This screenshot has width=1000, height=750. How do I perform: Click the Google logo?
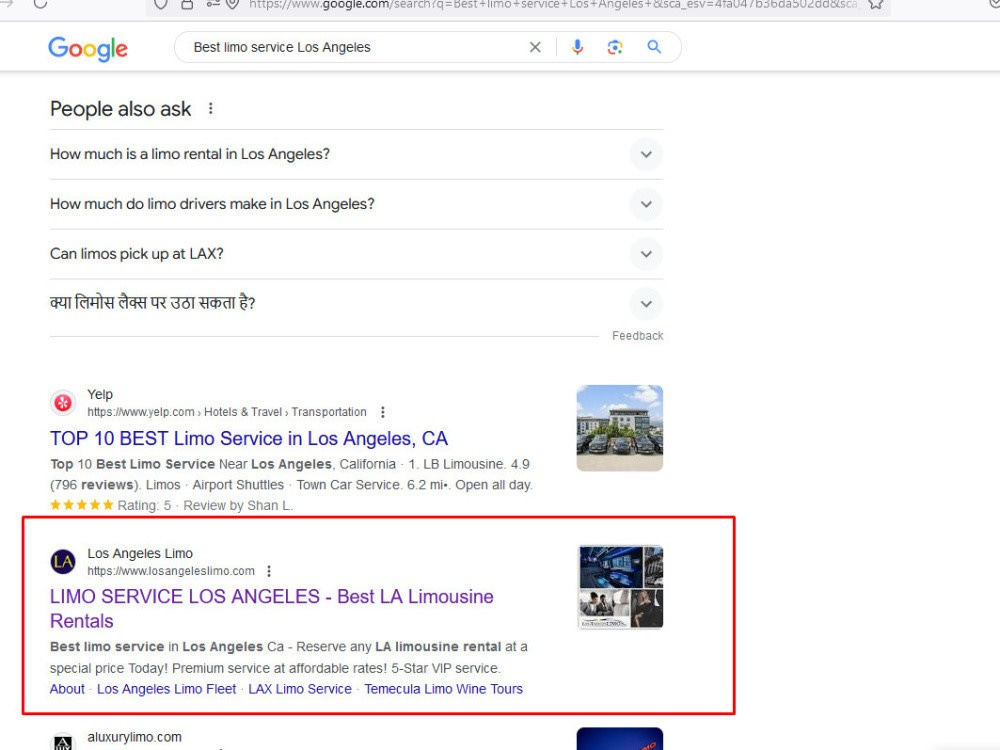[x=88, y=48]
